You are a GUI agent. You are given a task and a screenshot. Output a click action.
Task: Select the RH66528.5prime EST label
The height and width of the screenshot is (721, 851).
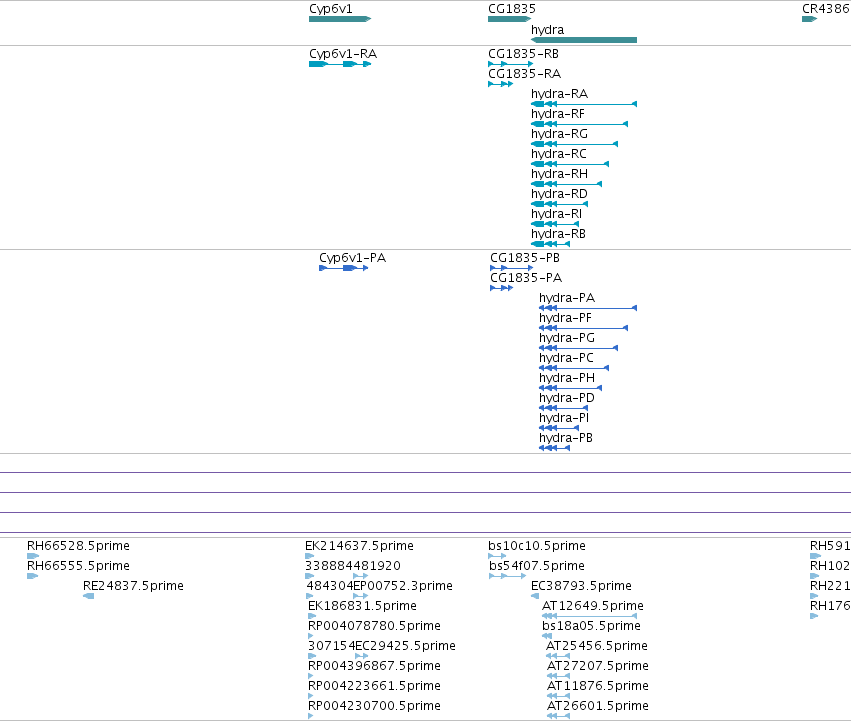(78, 546)
